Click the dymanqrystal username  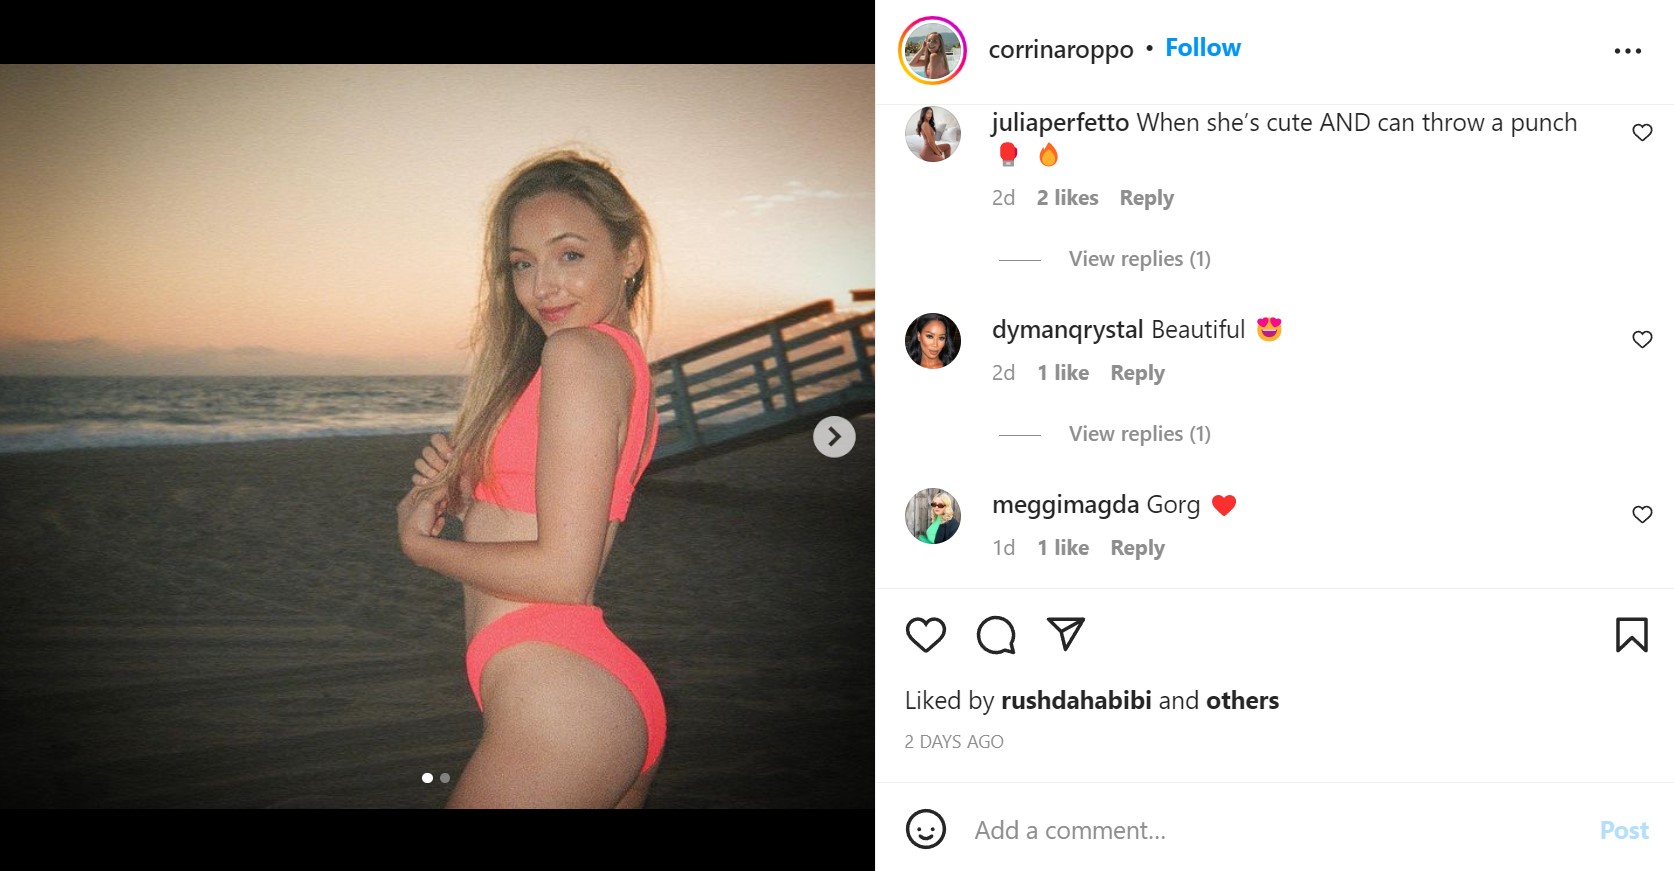[x=1066, y=329]
